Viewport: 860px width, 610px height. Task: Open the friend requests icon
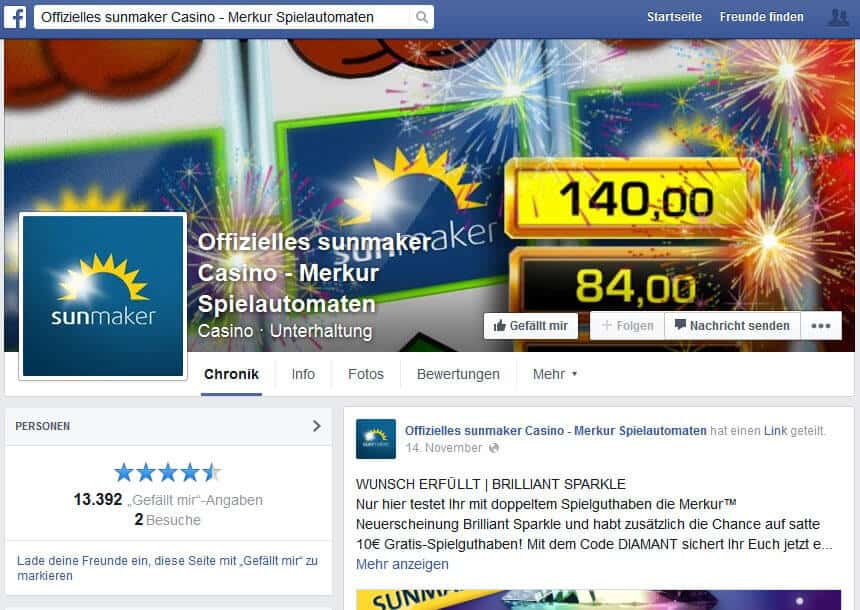tap(838, 18)
